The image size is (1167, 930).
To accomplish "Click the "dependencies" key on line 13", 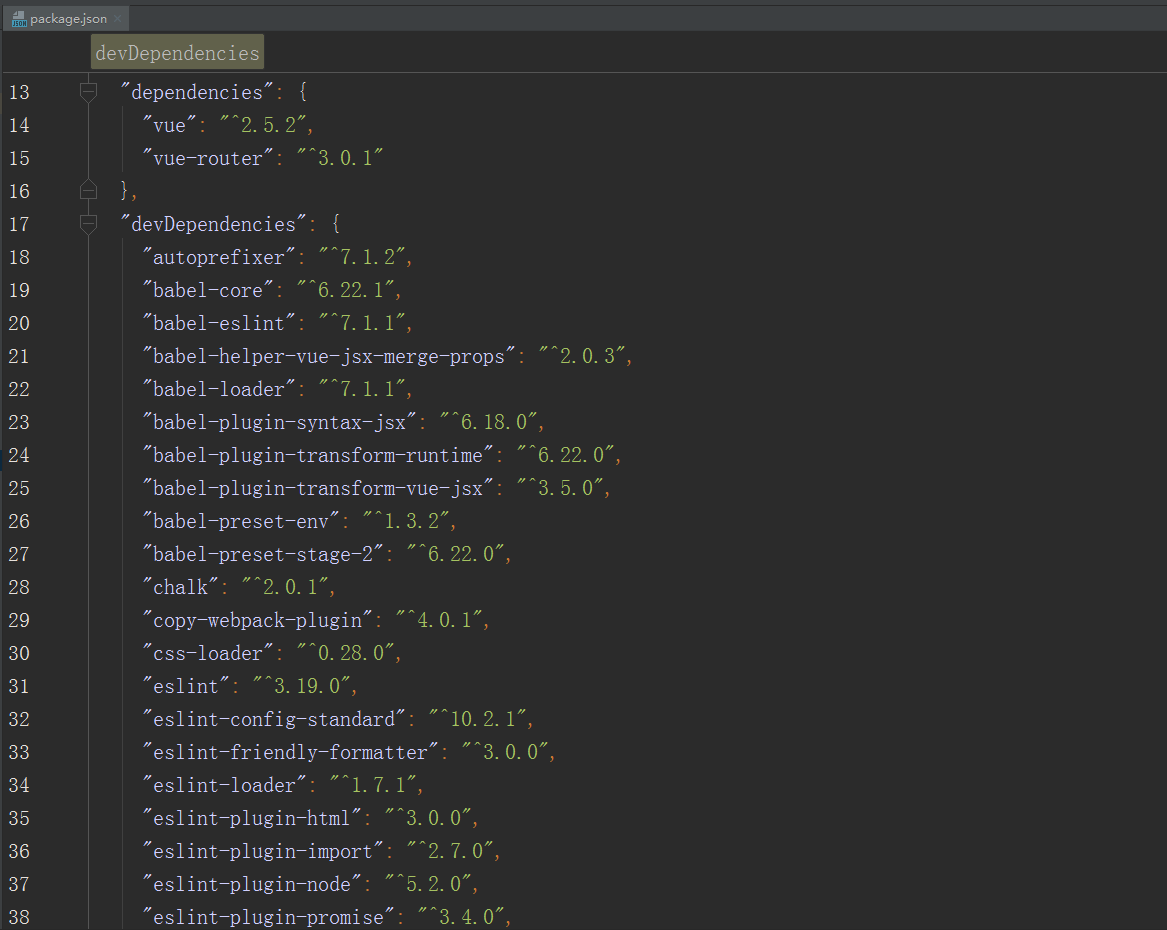I will click(x=197, y=92).
